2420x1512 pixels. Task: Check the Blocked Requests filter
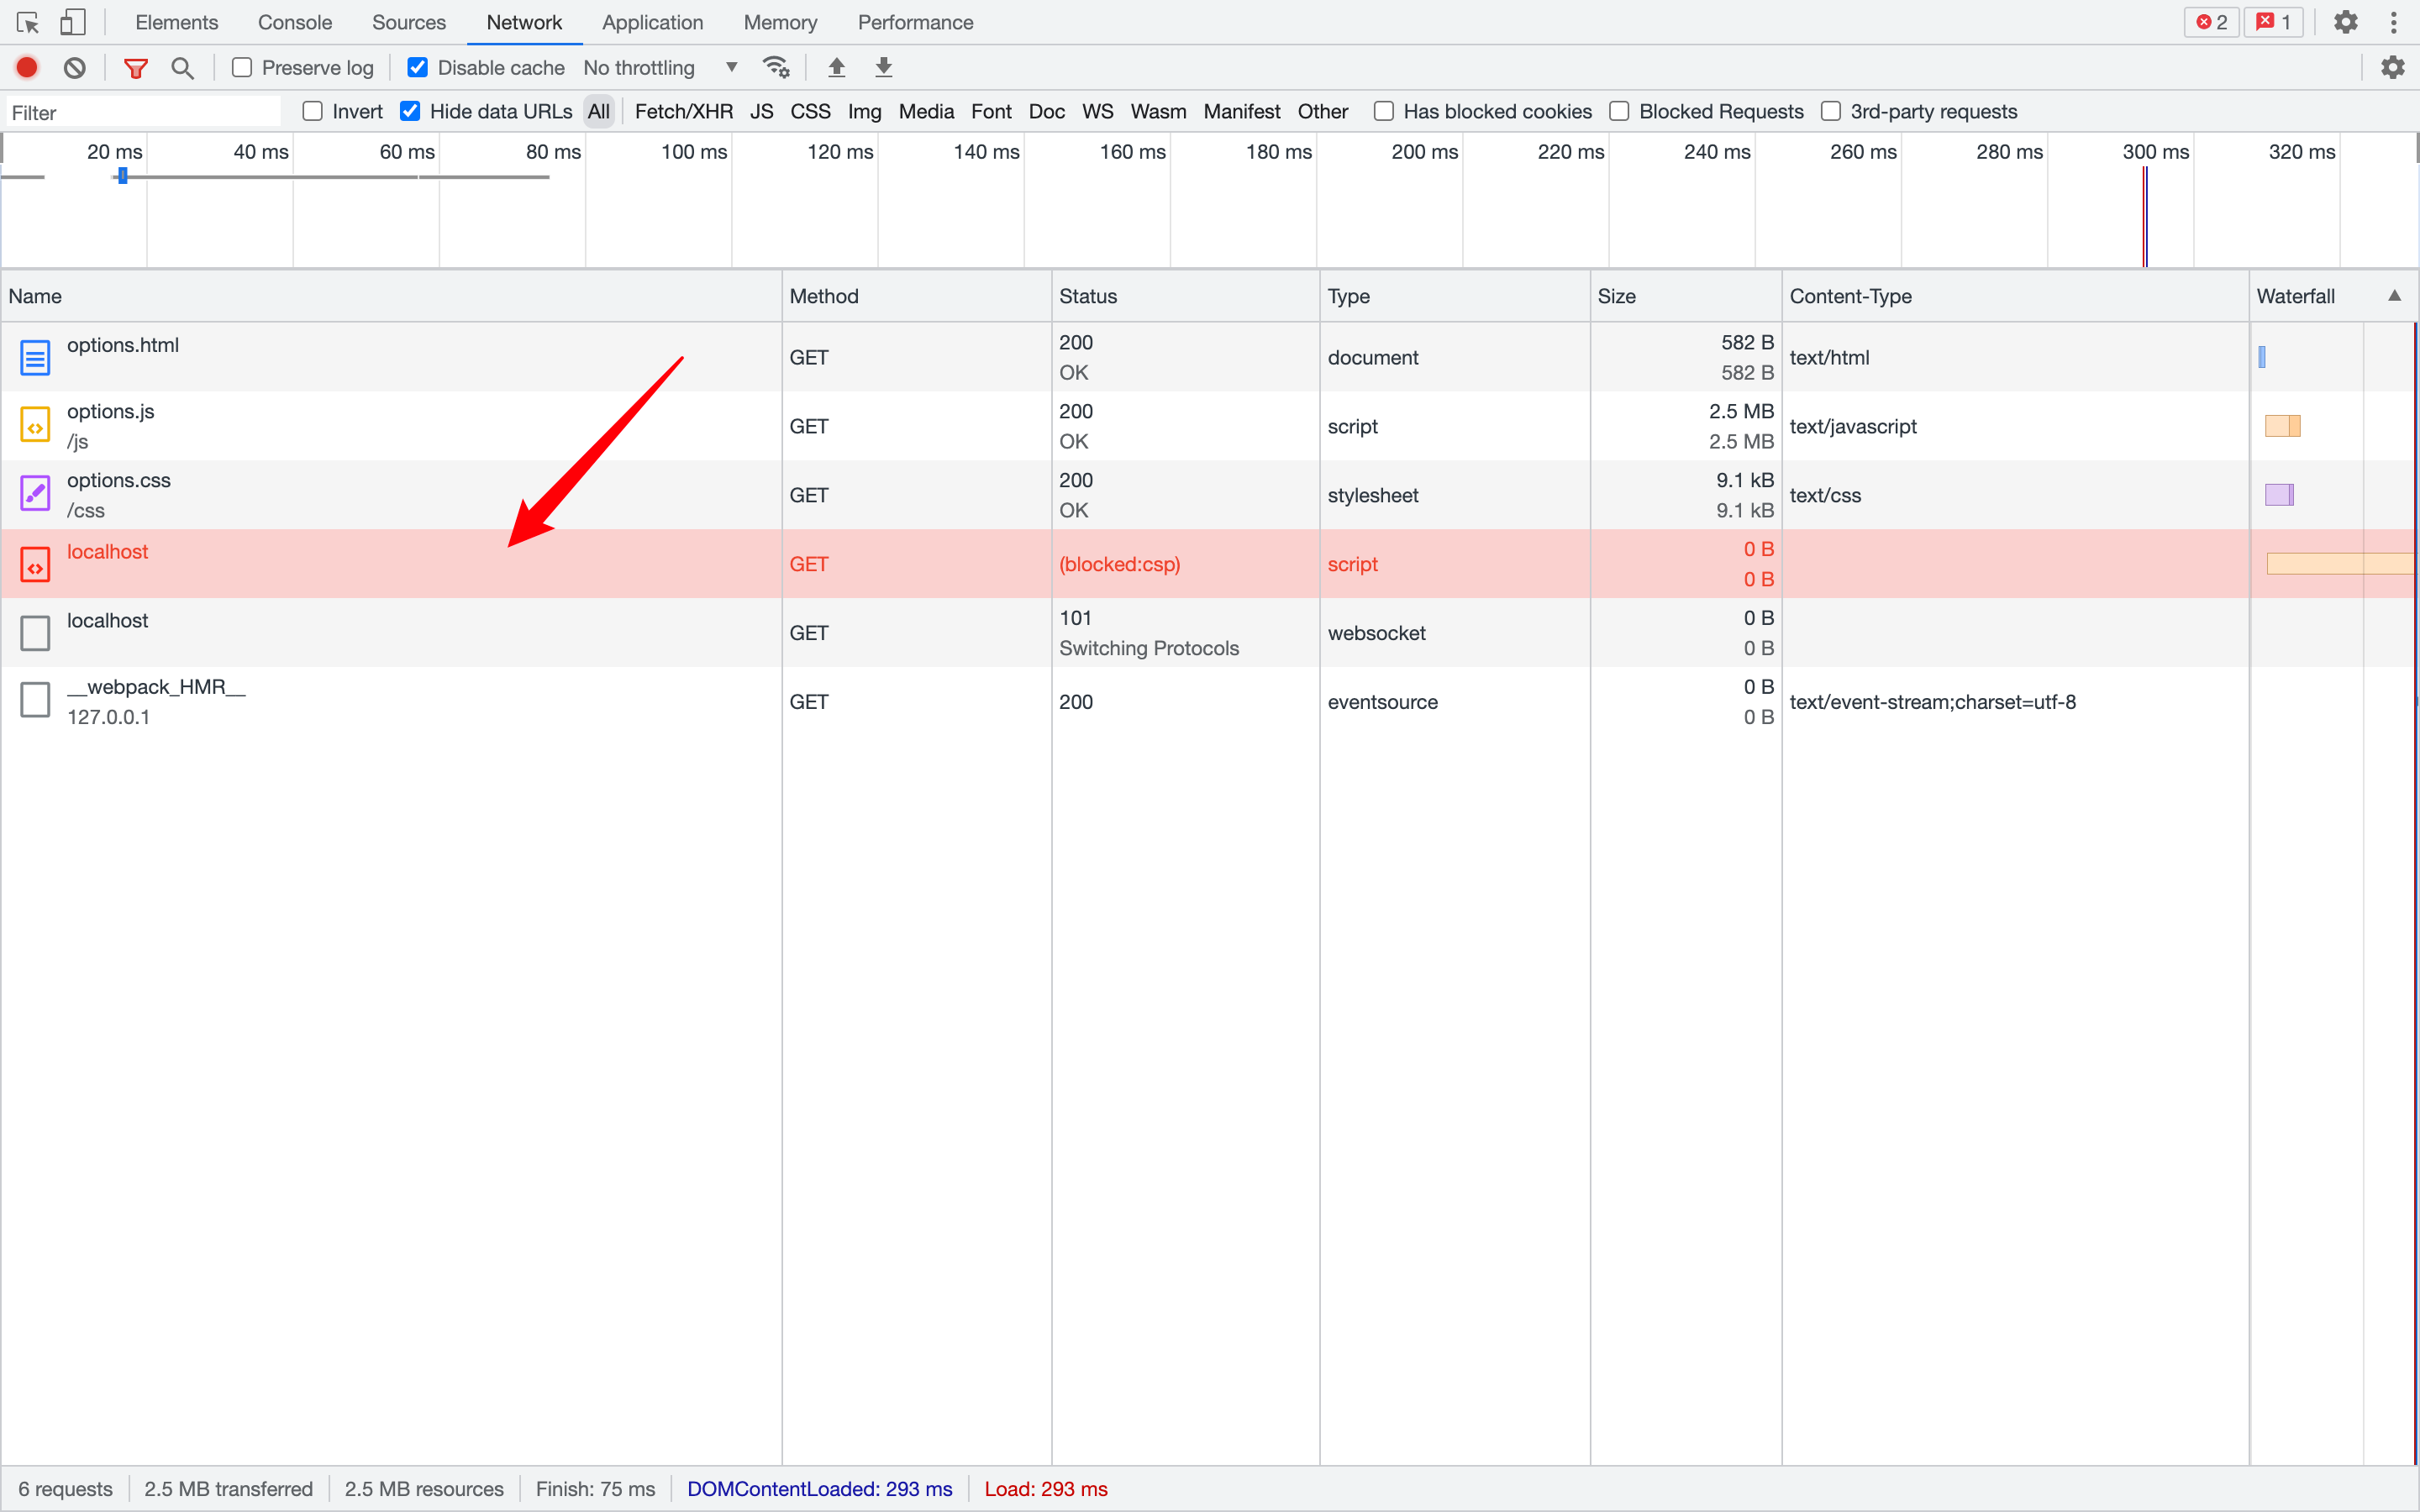point(1619,111)
